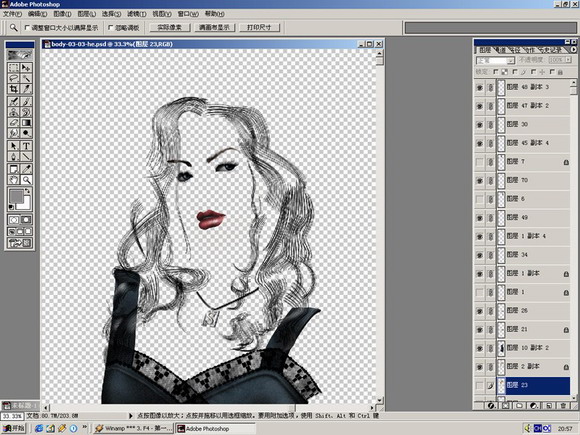
Task: Select the Type tool
Action: [x=26, y=146]
